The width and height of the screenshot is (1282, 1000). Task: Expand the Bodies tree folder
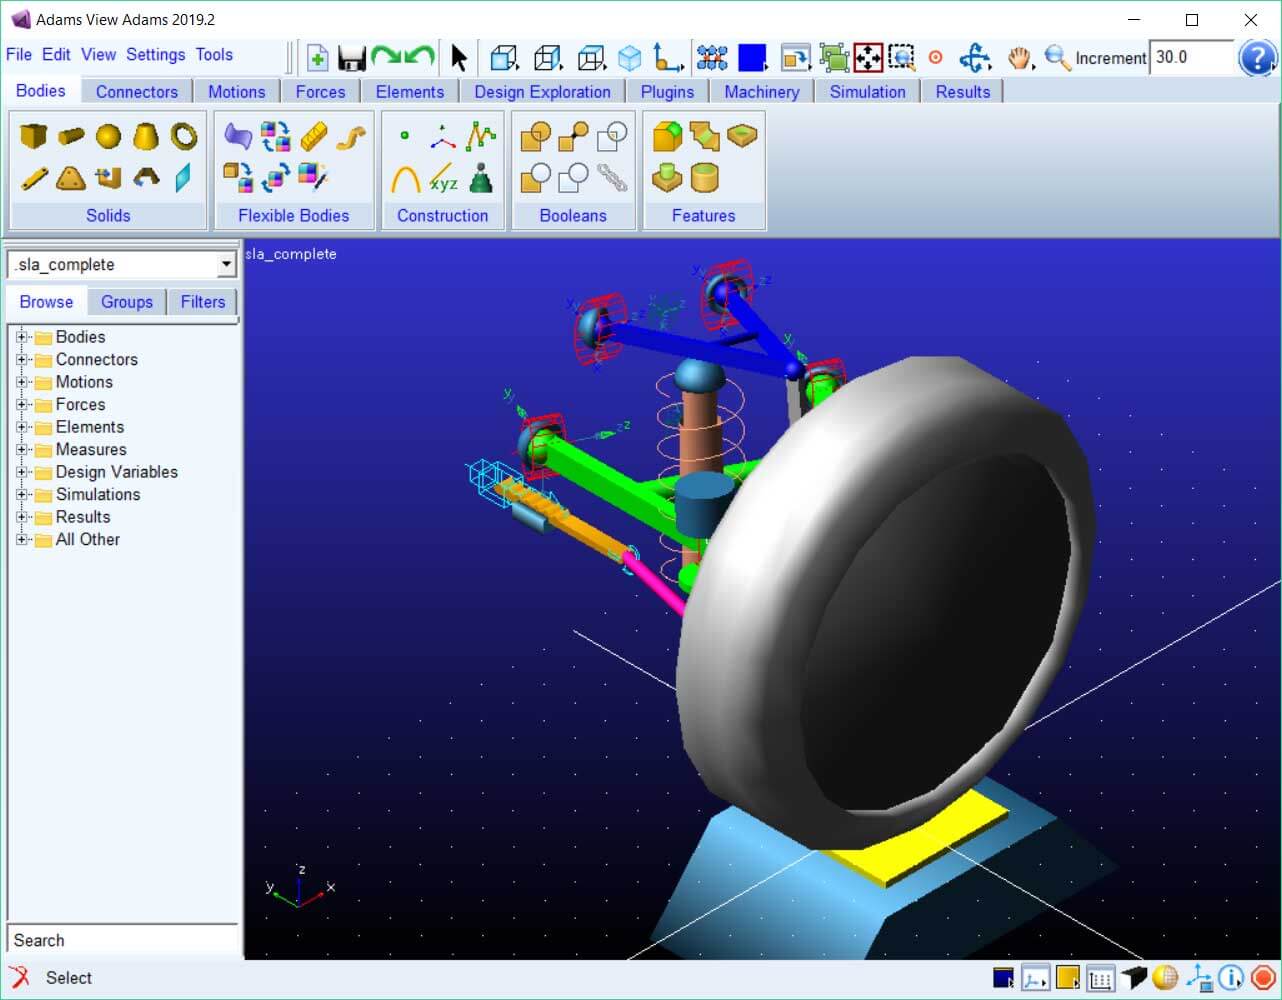pyautogui.click(x=21, y=337)
